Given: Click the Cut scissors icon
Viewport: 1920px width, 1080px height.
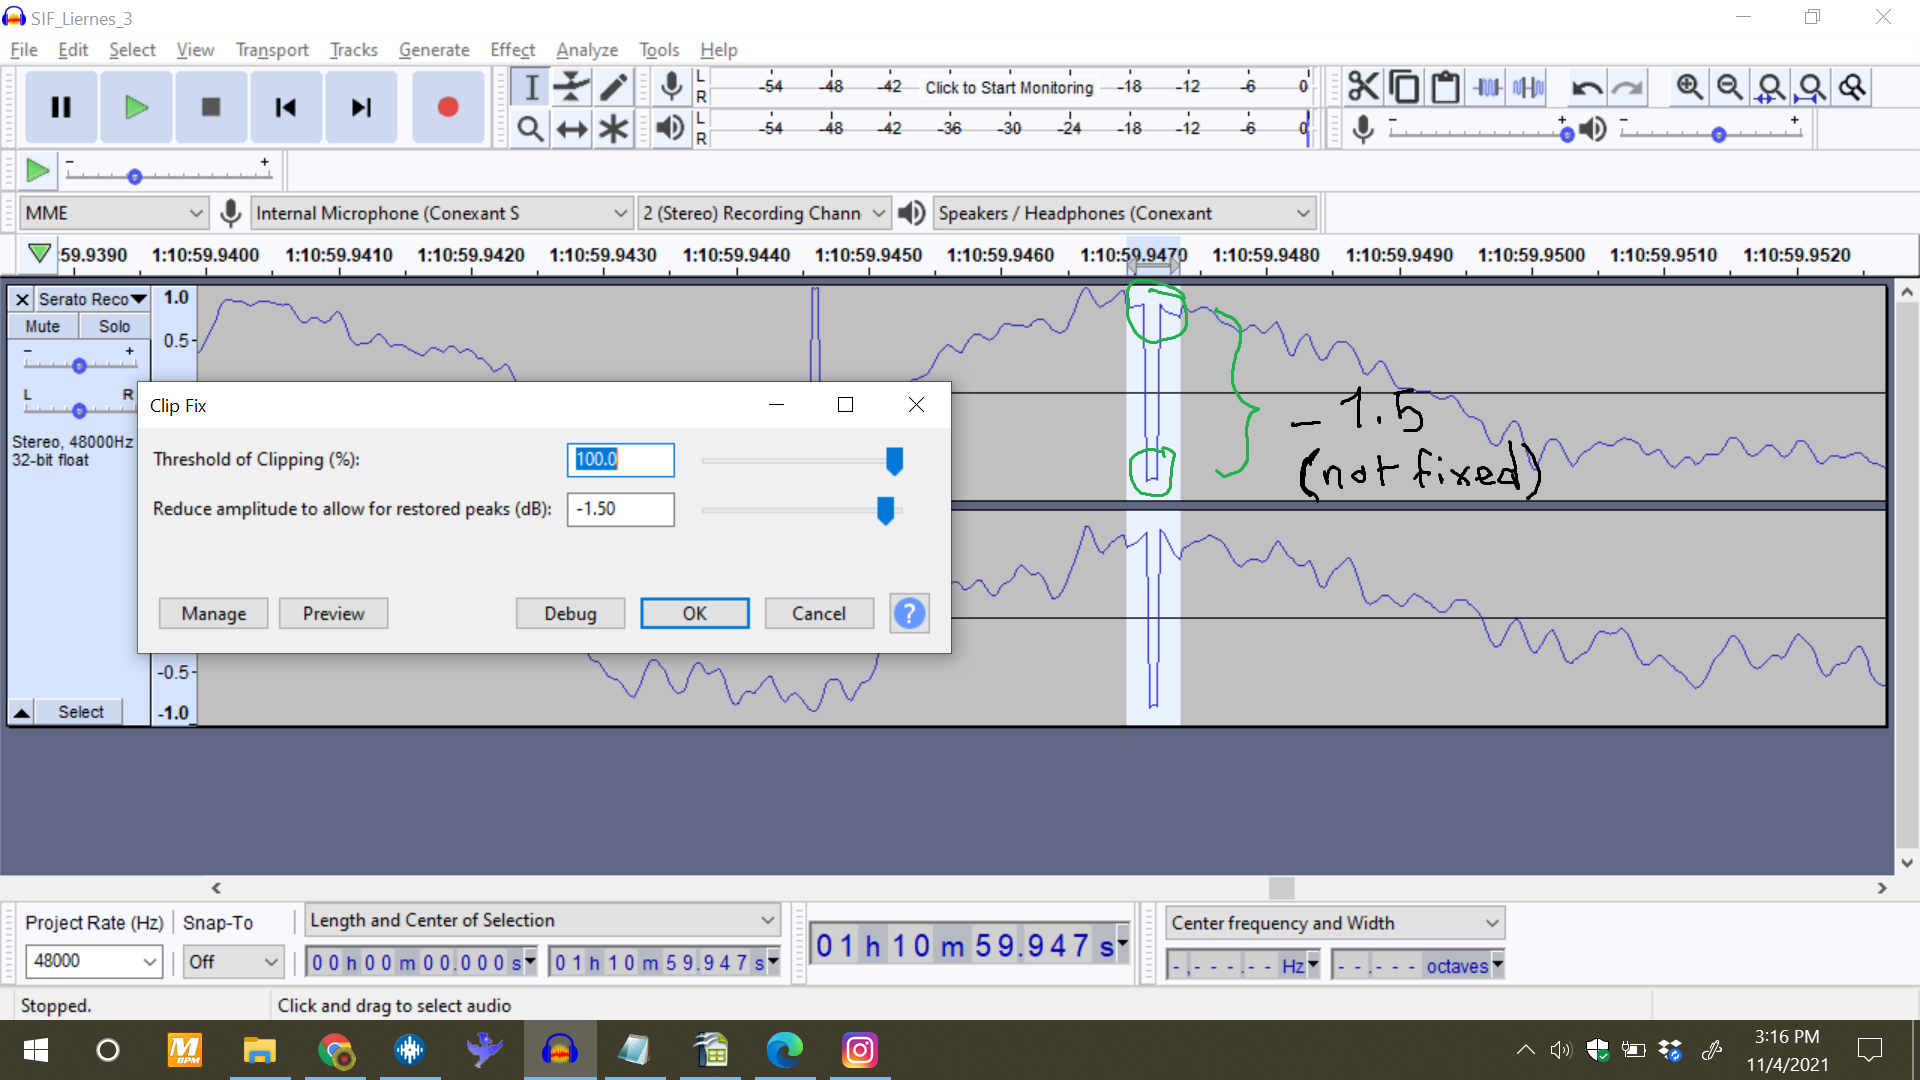Looking at the screenshot, I should [1362, 87].
